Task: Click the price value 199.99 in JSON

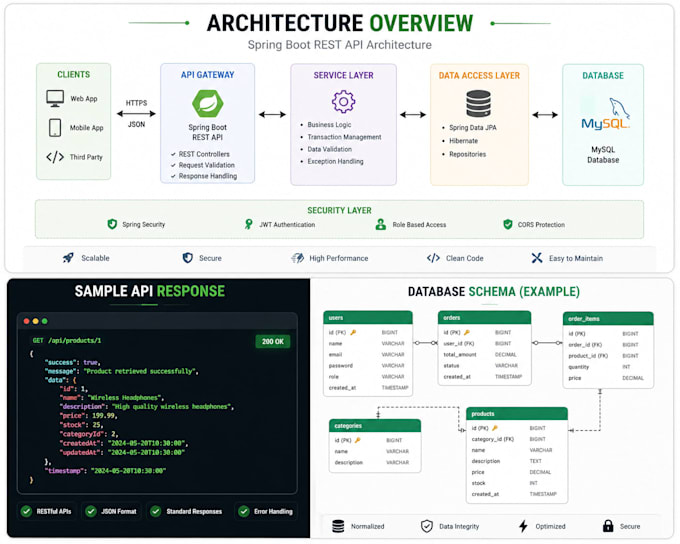Action: [x=104, y=415]
